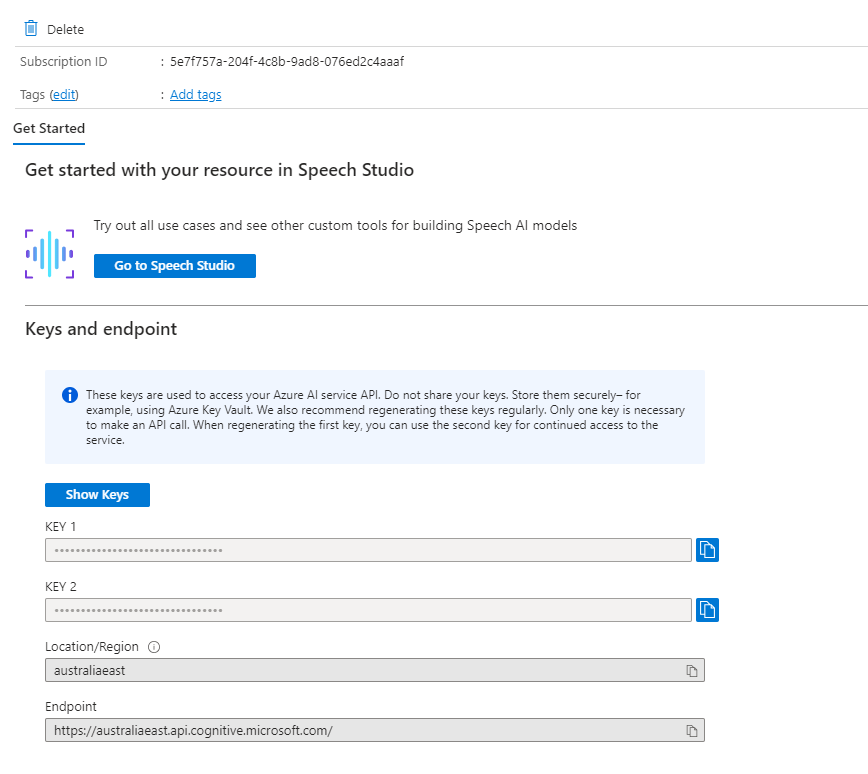Screen dimensions: 868x774
Task: Click the info icon beside Location/Region
Action: [x=154, y=647]
